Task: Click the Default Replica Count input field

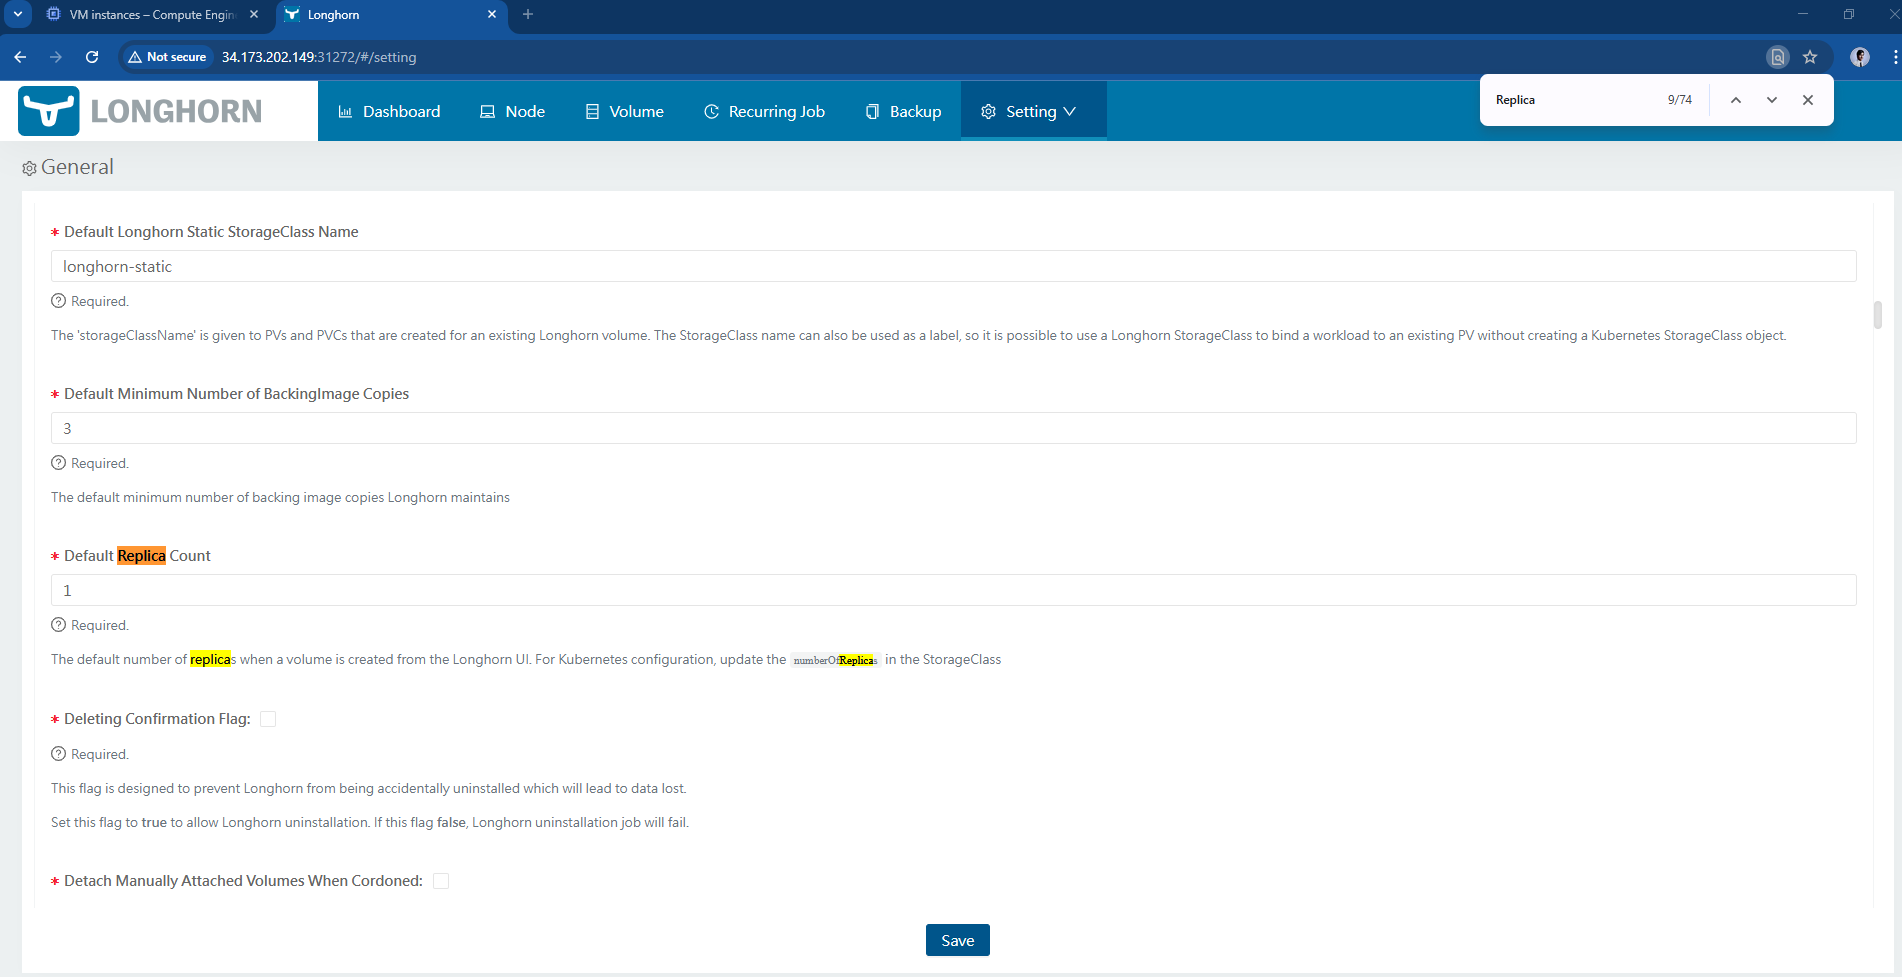Action: [x=953, y=590]
